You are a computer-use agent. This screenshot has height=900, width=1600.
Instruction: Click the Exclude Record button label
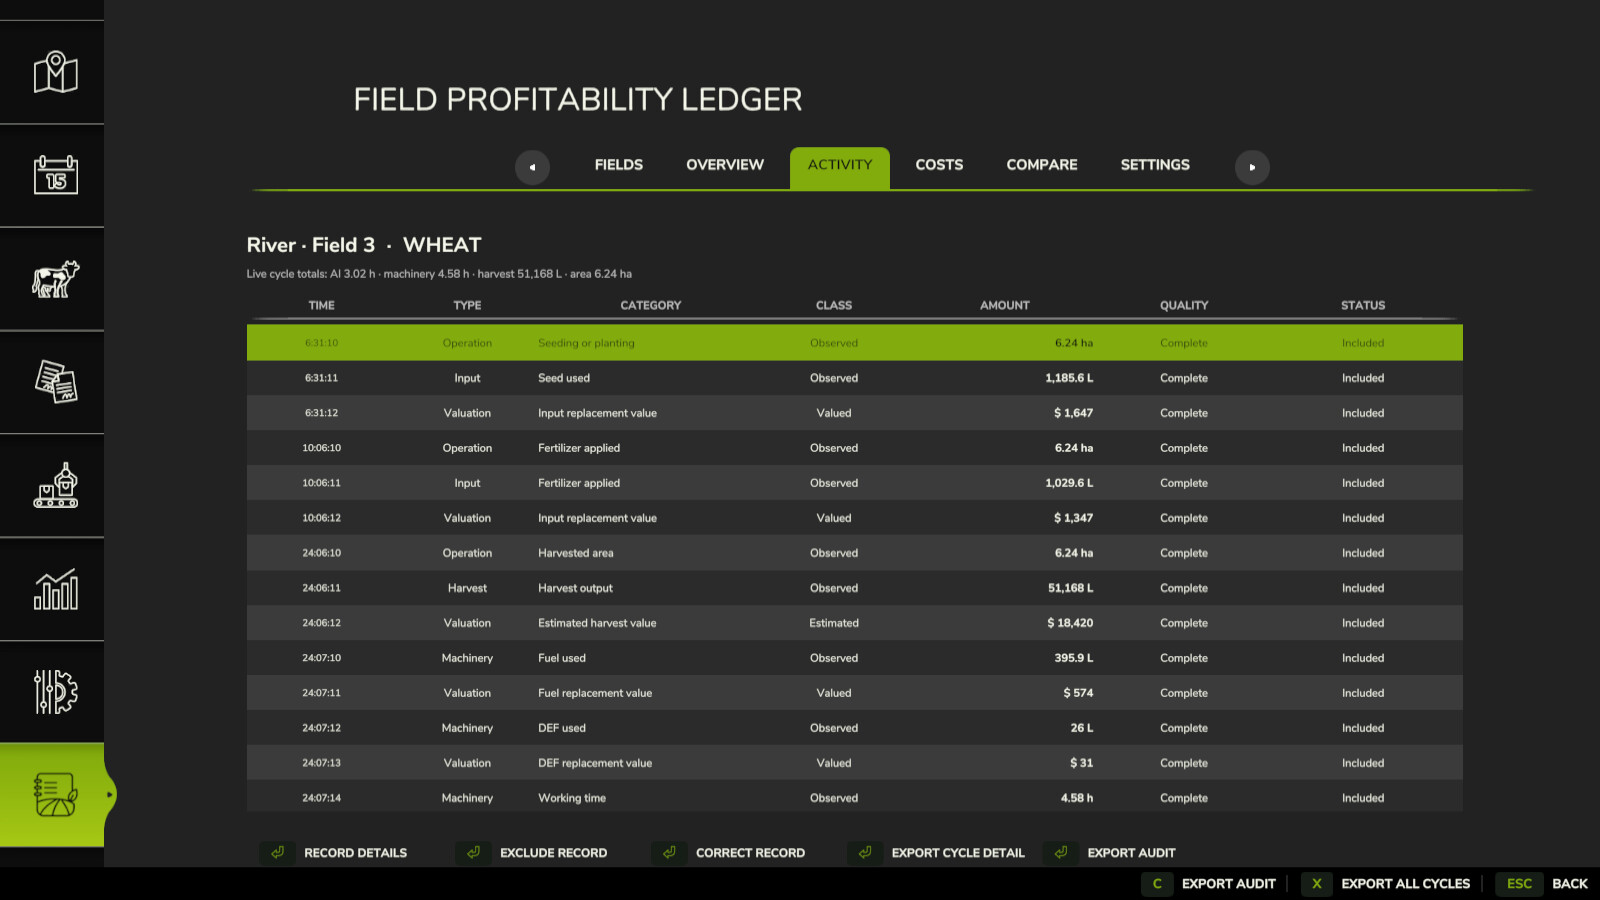point(554,853)
